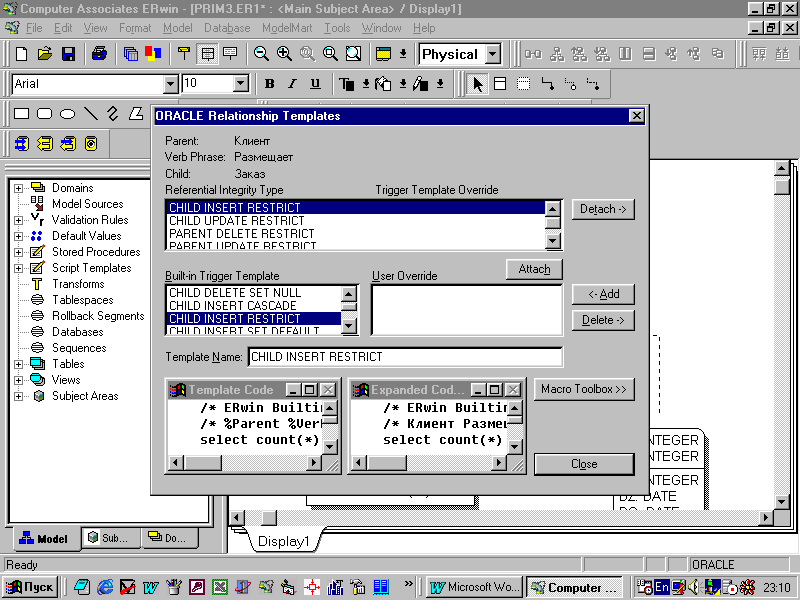This screenshot has height=600, width=800.
Task: Click the En language tray indicator
Action: pos(662,587)
